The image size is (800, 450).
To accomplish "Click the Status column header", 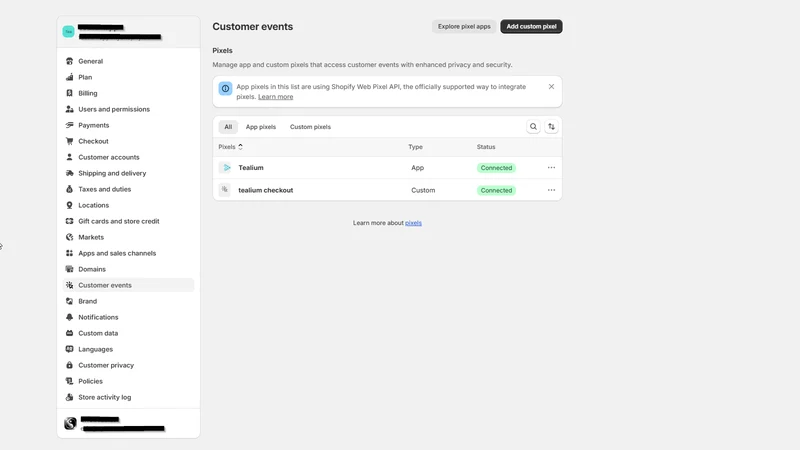I will [486, 147].
